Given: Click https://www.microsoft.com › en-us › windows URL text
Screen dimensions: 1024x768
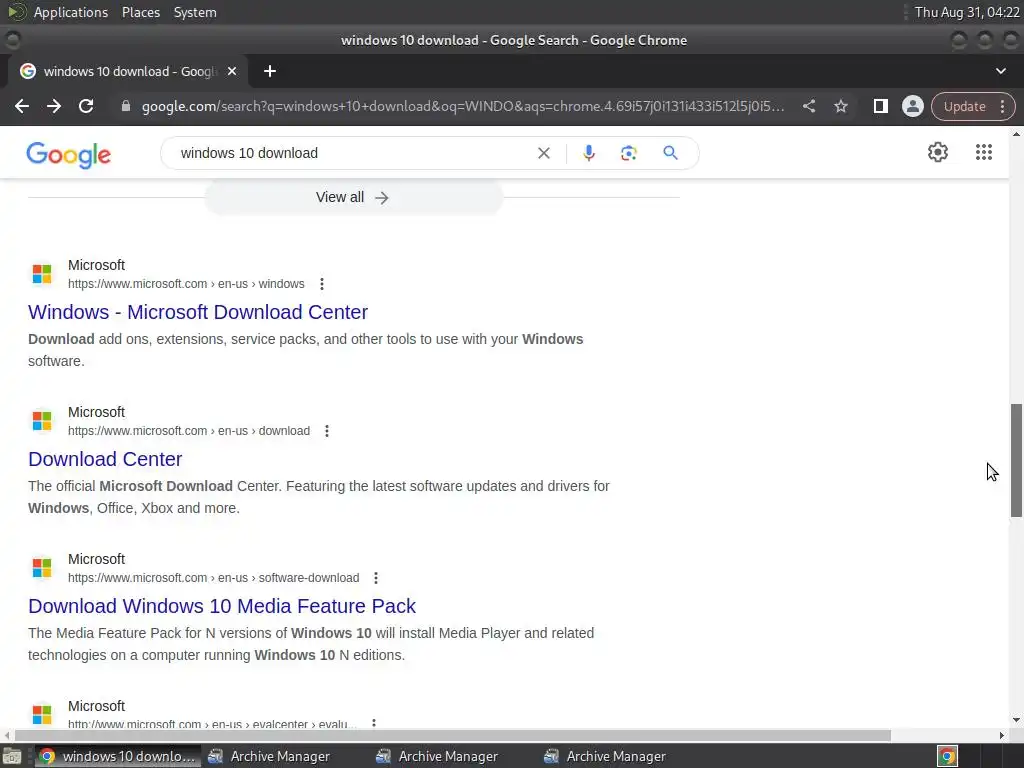Looking at the screenshot, I should [x=186, y=284].
